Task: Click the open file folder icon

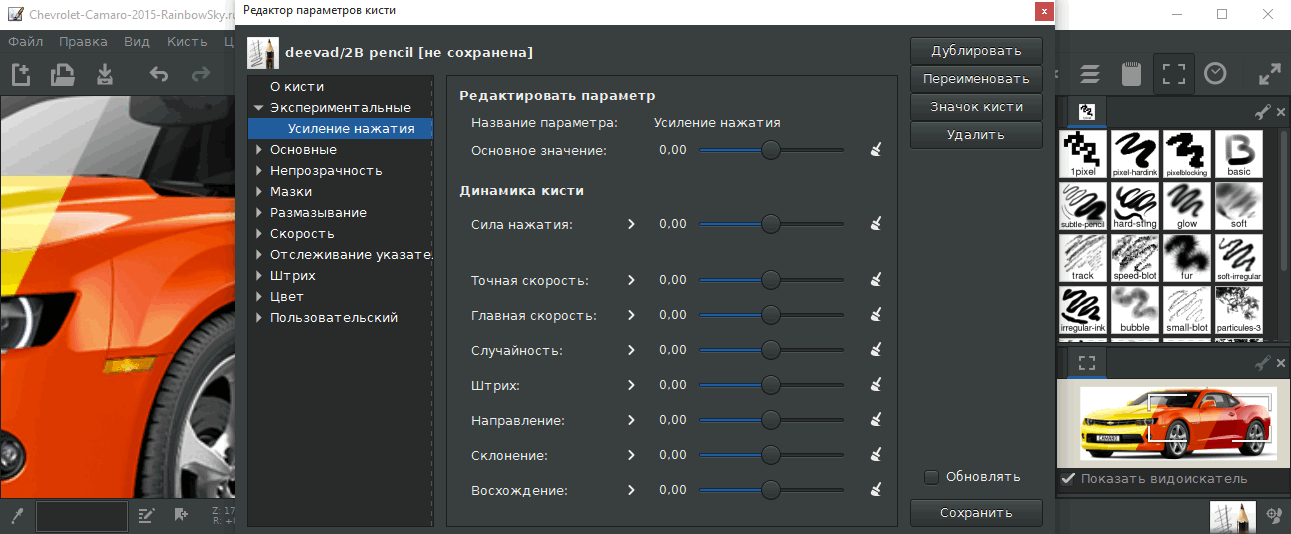Action: (63, 74)
